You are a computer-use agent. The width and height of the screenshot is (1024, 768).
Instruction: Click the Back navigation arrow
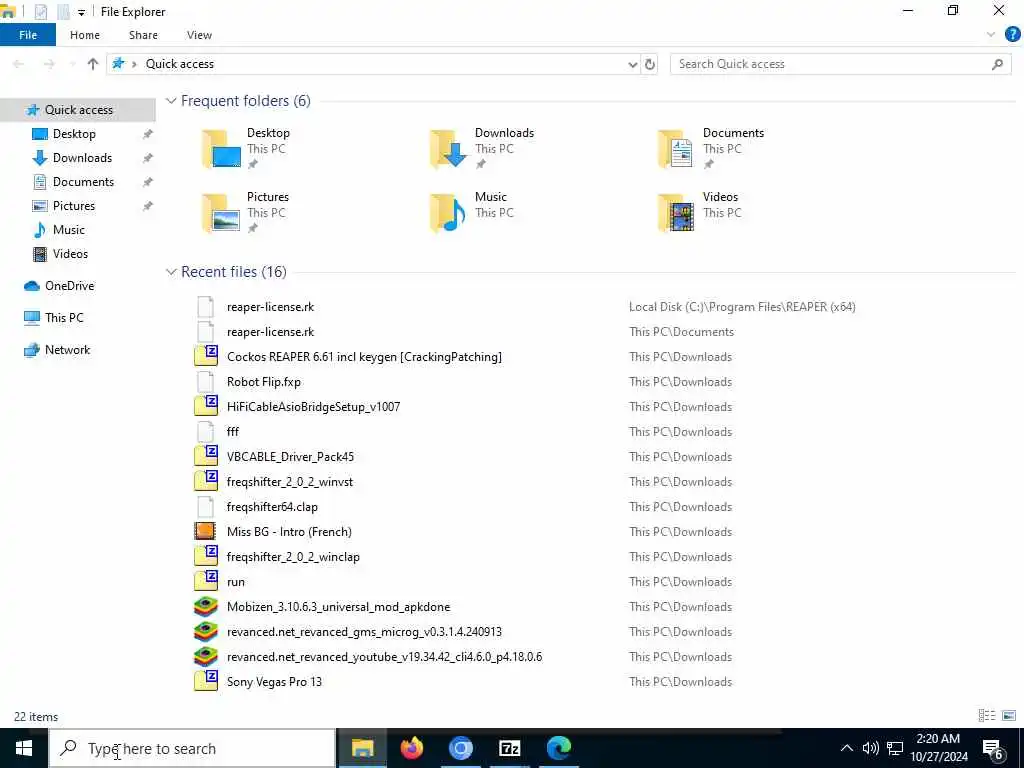pyautogui.click(x=18, y=64)
